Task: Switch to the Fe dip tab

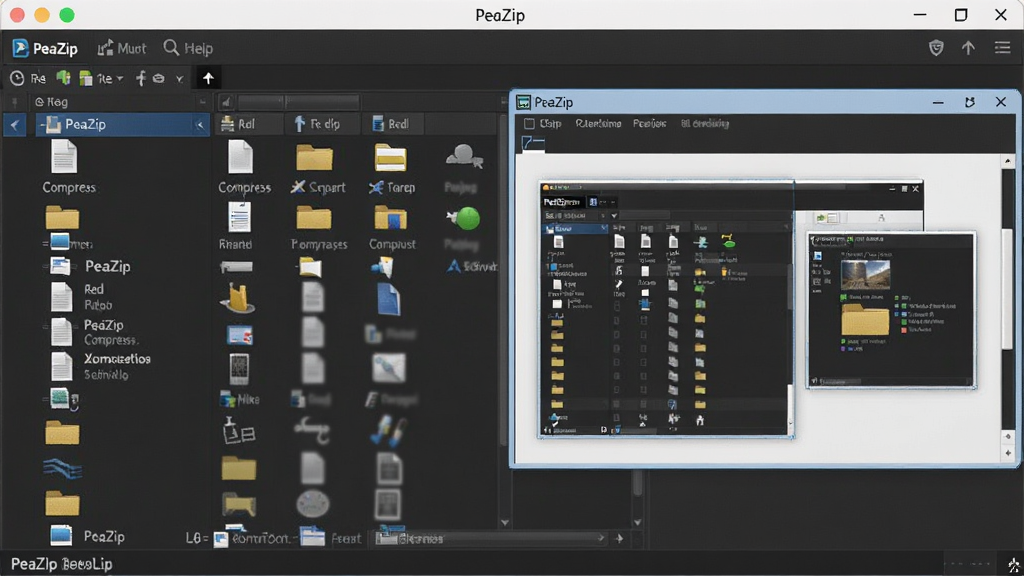Action: pos(321,124)
